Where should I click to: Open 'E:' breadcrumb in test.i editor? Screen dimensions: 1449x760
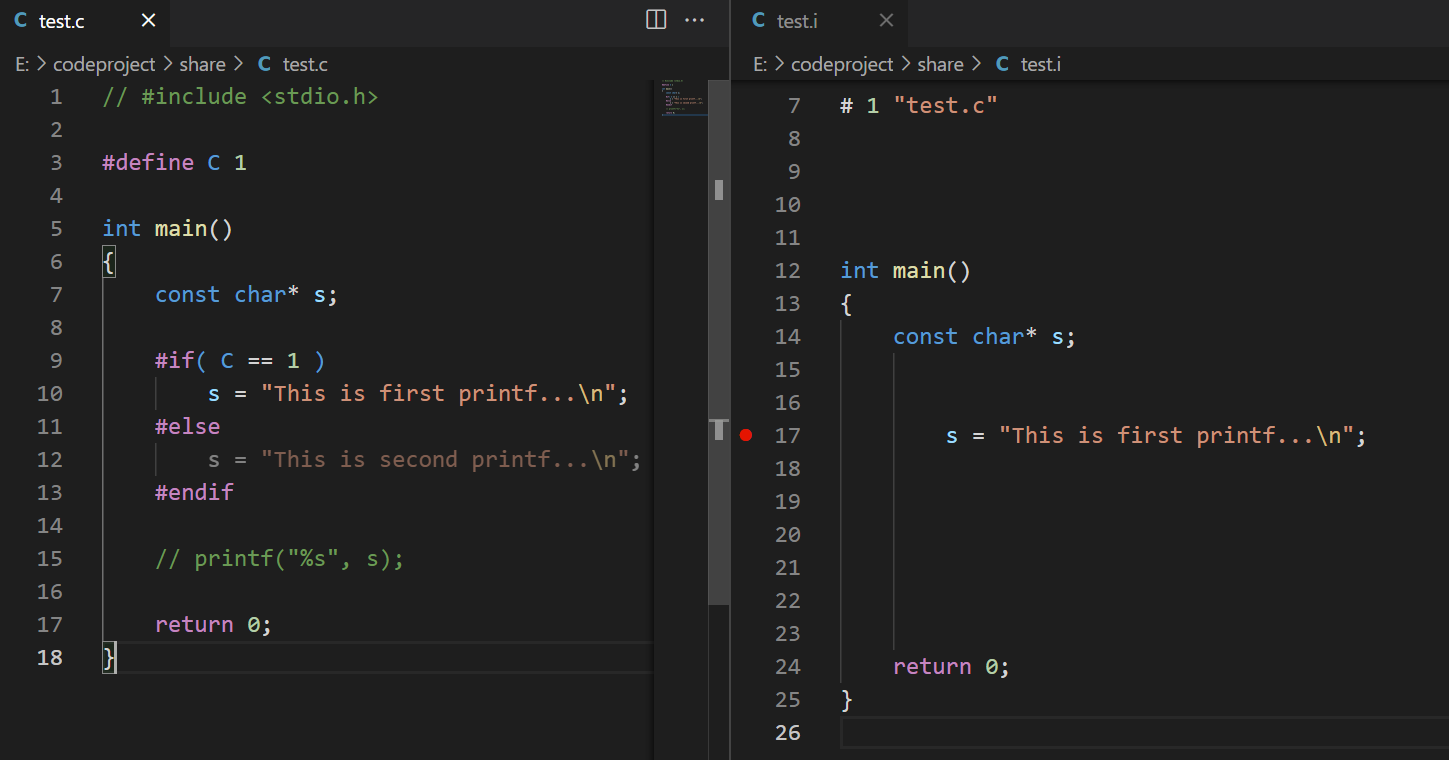(760, 64)
